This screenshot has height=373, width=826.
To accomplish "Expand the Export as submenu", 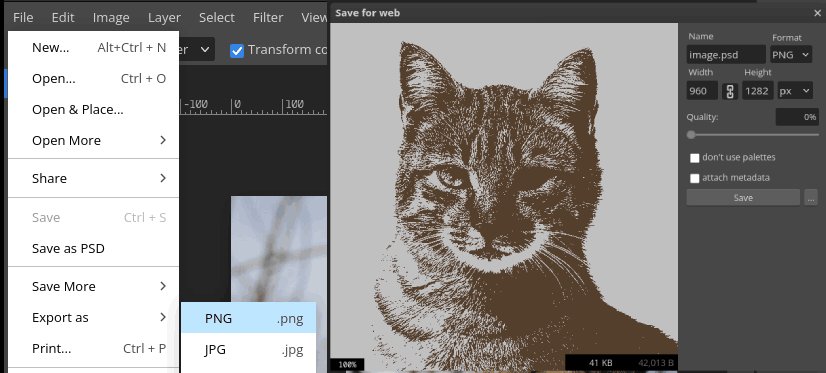I will (94, 317).
